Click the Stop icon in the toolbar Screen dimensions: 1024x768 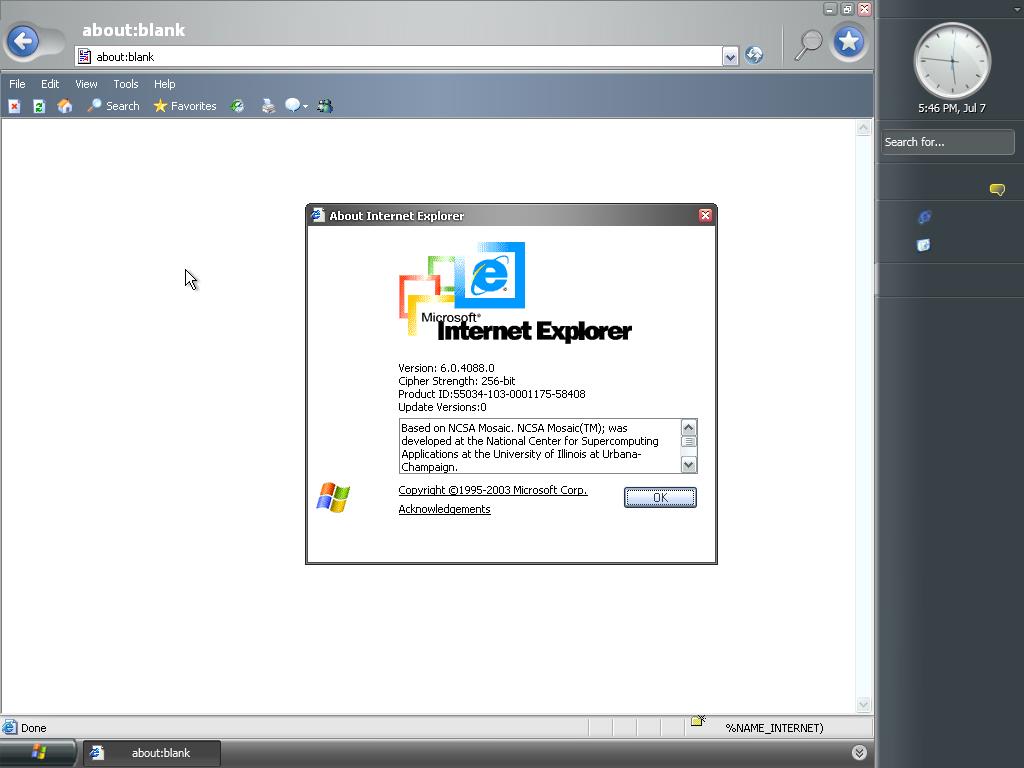click(x=14, y=106)
